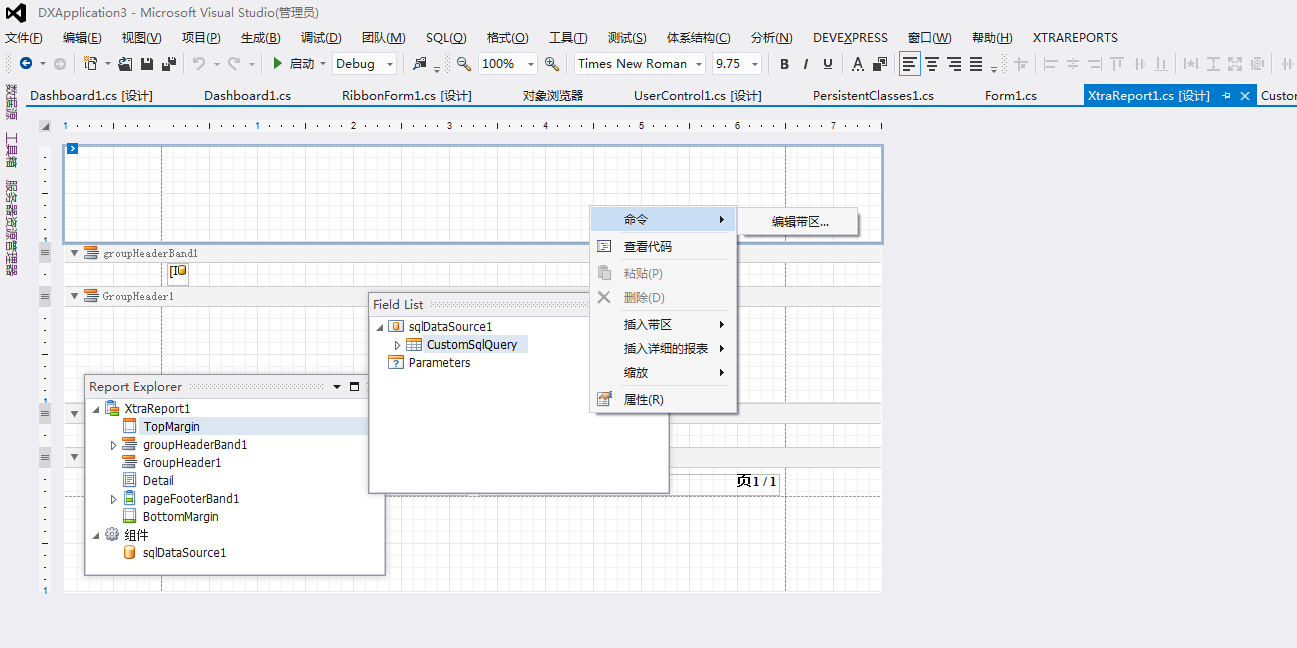This screenshot has height=648, width=1297.
Task: Click the Align Tops layout icon
Action: (1116, 63)
